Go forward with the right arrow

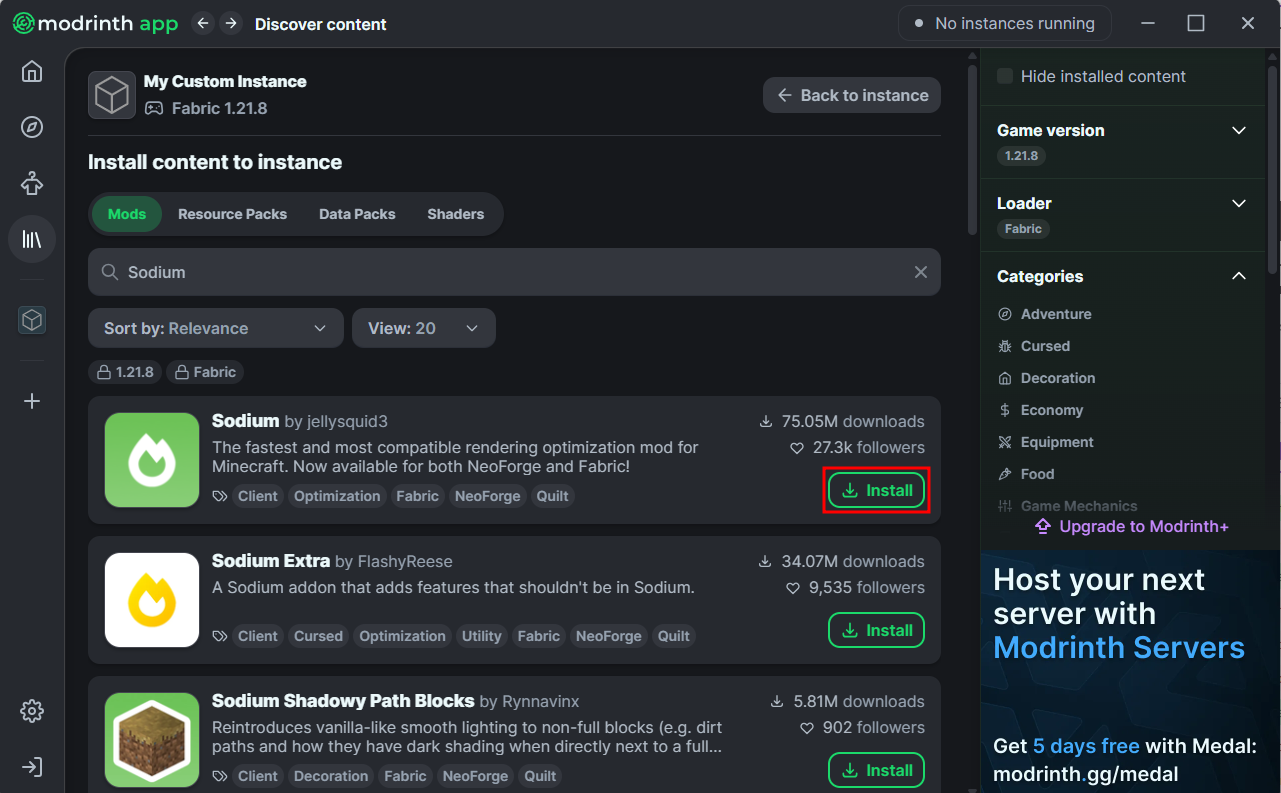point(231,23)
